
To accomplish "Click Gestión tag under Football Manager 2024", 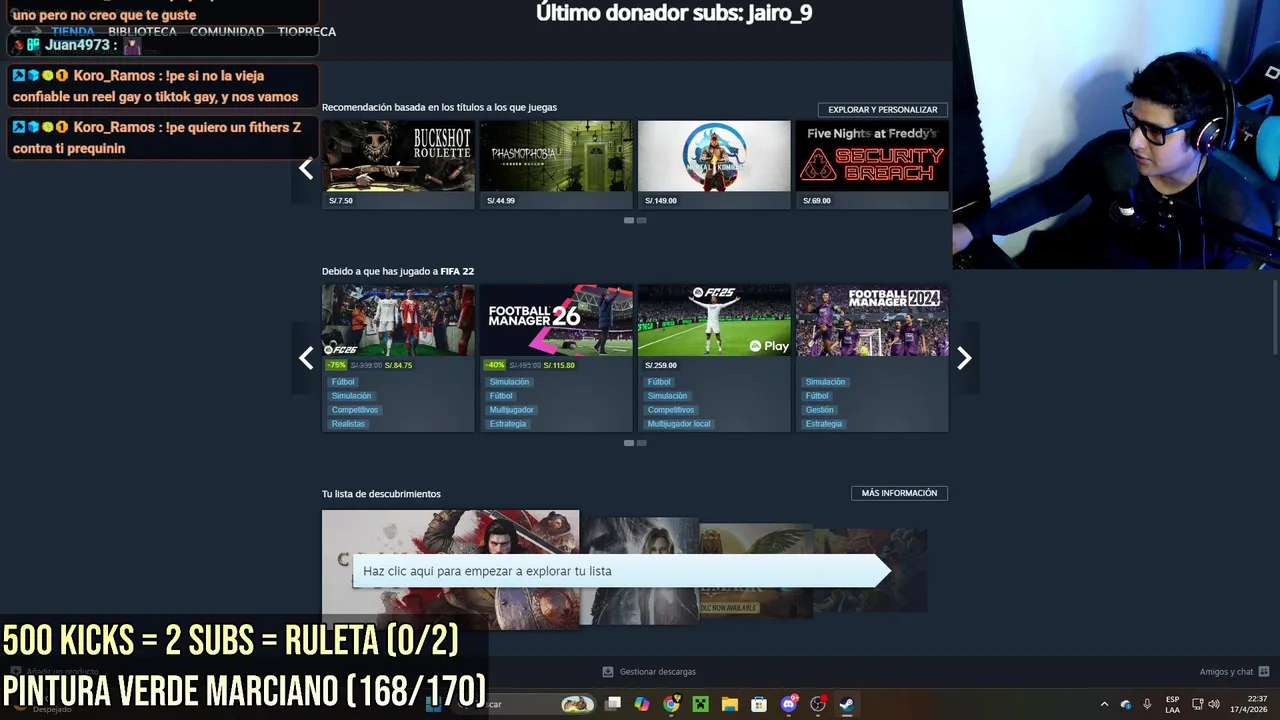I will click(819, 410).
